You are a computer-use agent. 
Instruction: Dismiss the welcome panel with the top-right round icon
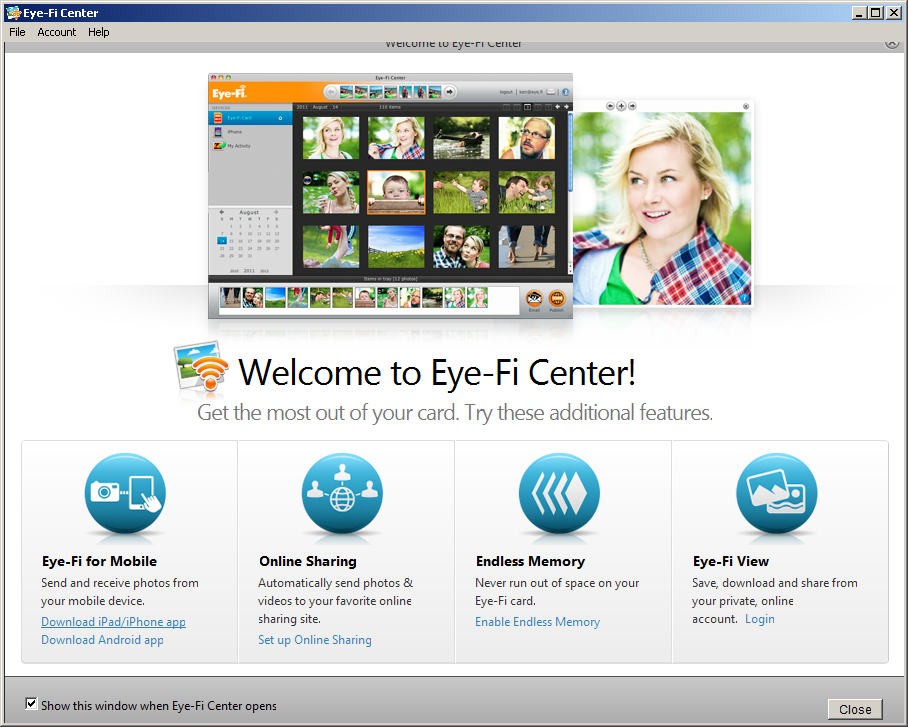coord(891,43)
